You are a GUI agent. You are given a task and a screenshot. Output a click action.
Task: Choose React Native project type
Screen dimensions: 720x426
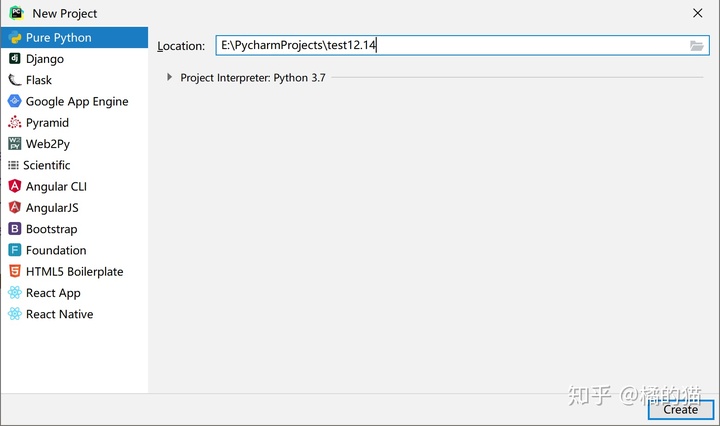74,314
